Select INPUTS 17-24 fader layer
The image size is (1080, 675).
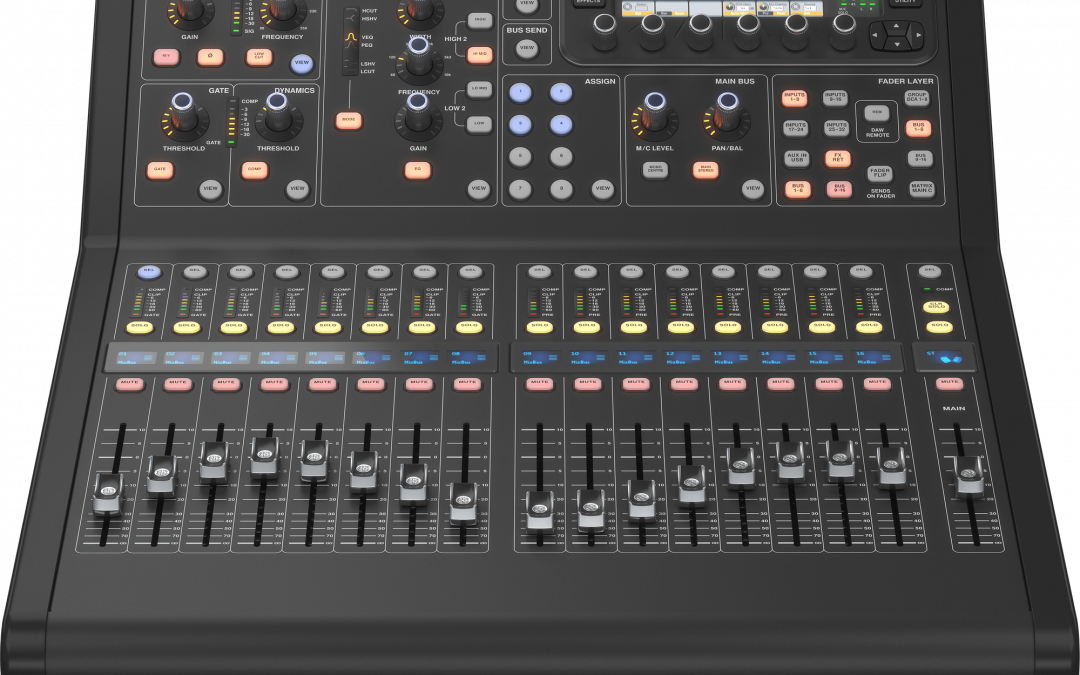796,128
